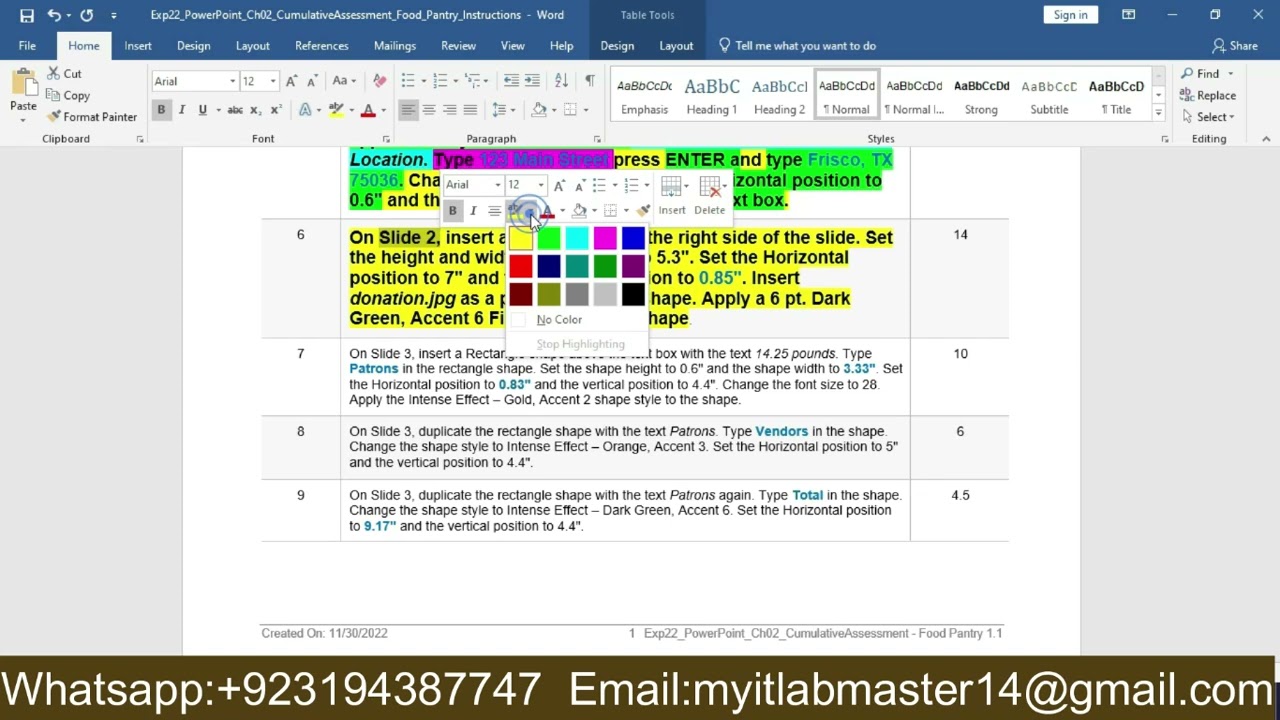The width and height of the screenshot is (1280, 720).
Task: Activate the Format Painter
Action: click(91, 117)
